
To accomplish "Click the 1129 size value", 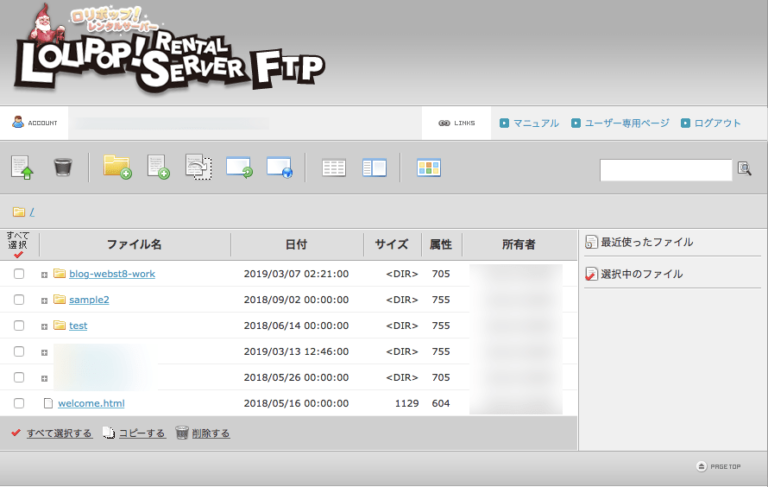I will (x=407, y=403).
